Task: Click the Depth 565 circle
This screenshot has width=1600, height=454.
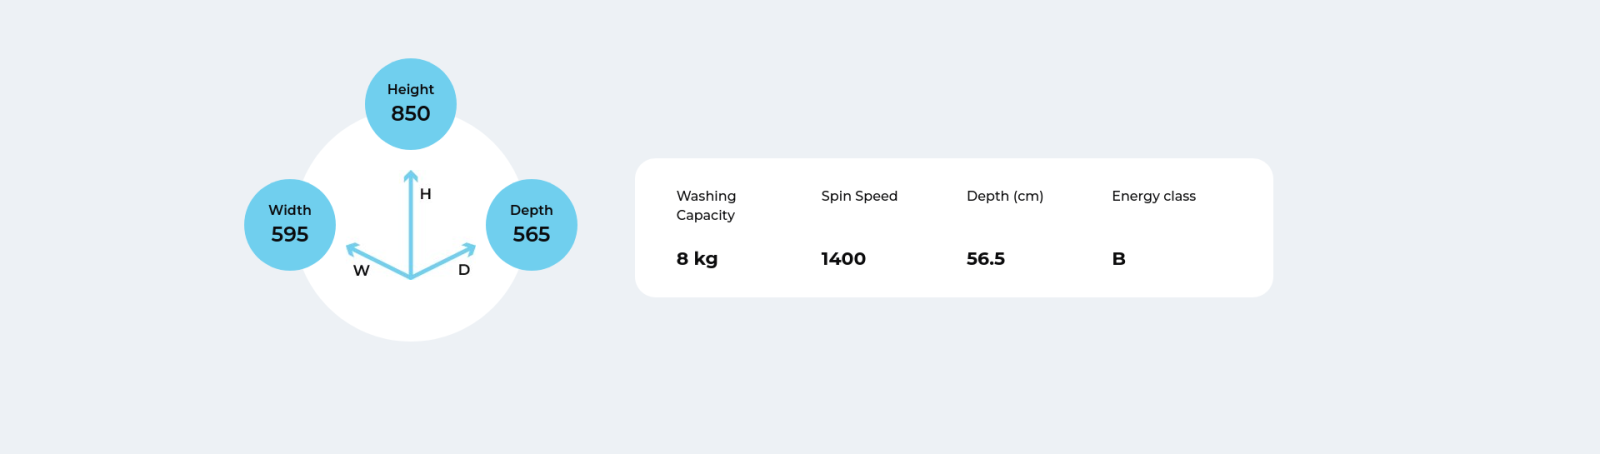Action: [x=531, y=225]
